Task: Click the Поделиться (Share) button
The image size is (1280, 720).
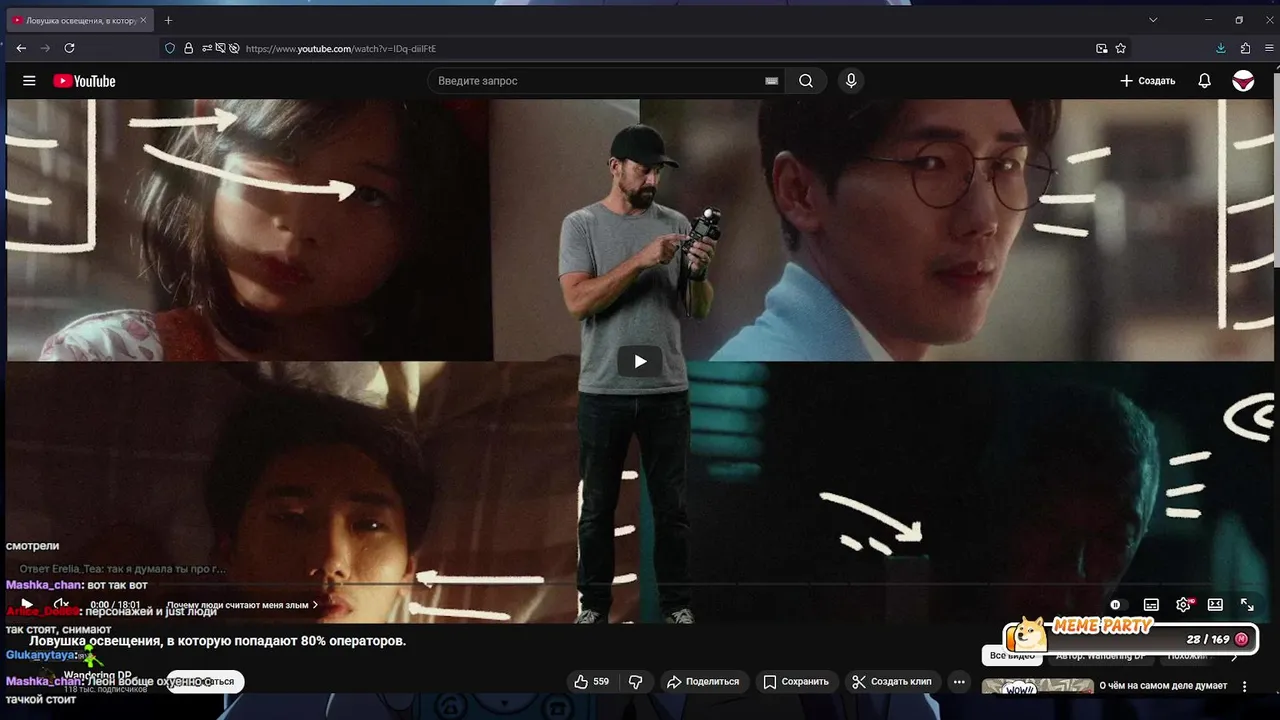Action: (x=703, y=682)
